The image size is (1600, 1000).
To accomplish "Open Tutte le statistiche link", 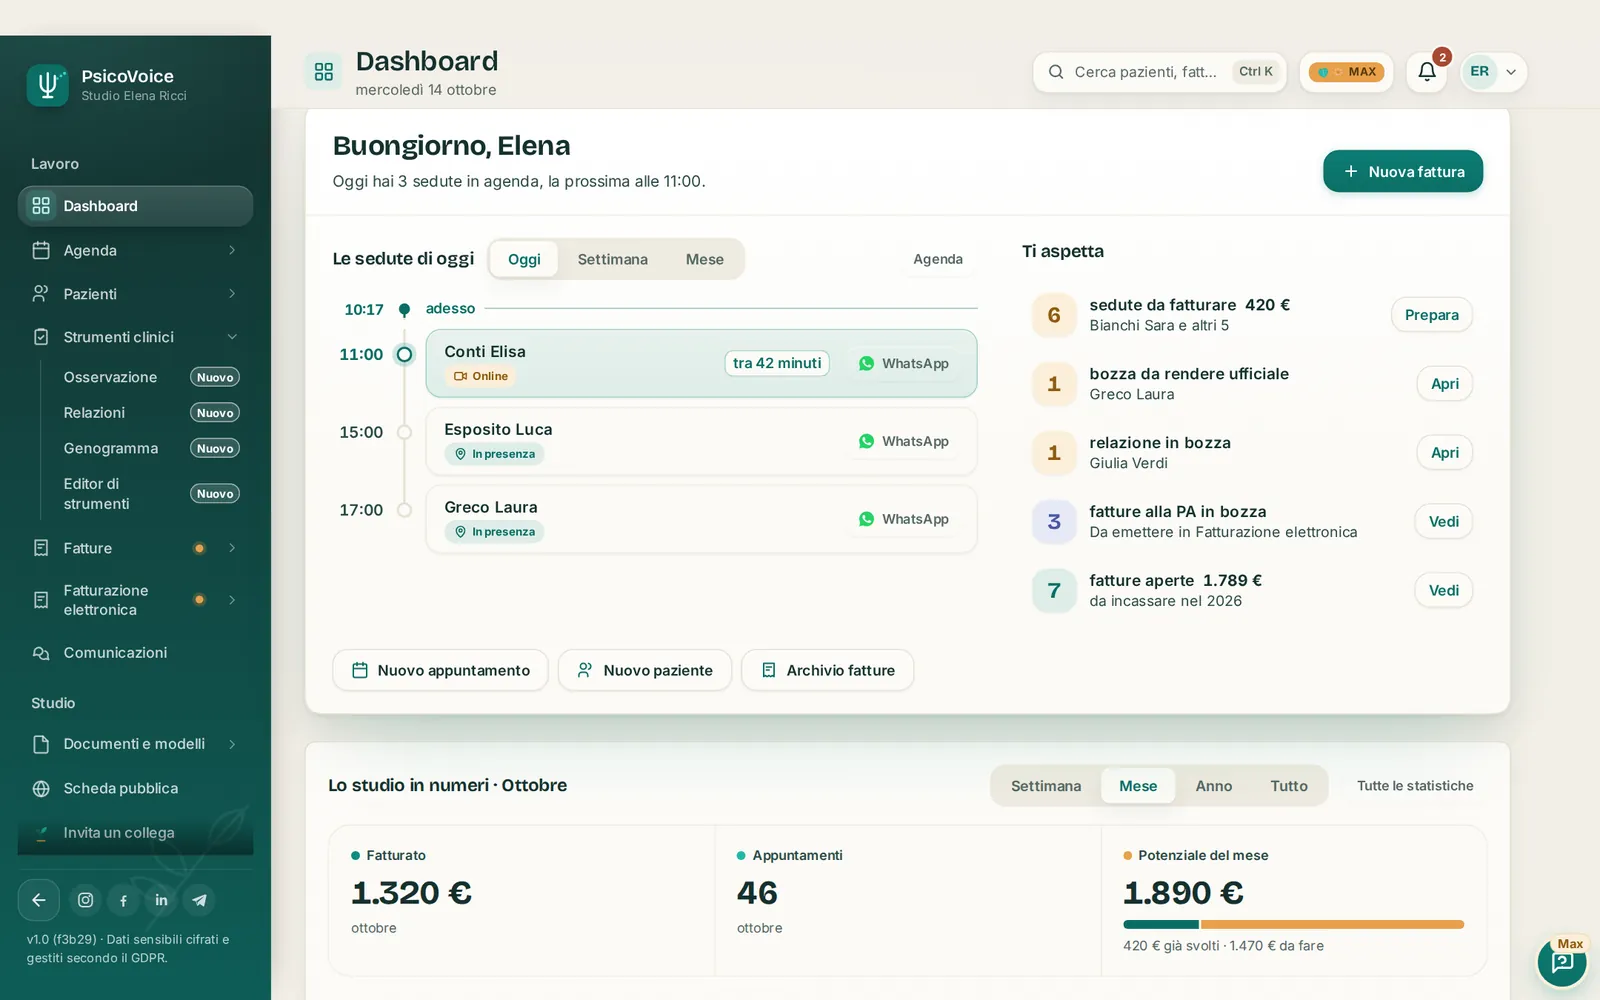I will [x=1415, y=786].
